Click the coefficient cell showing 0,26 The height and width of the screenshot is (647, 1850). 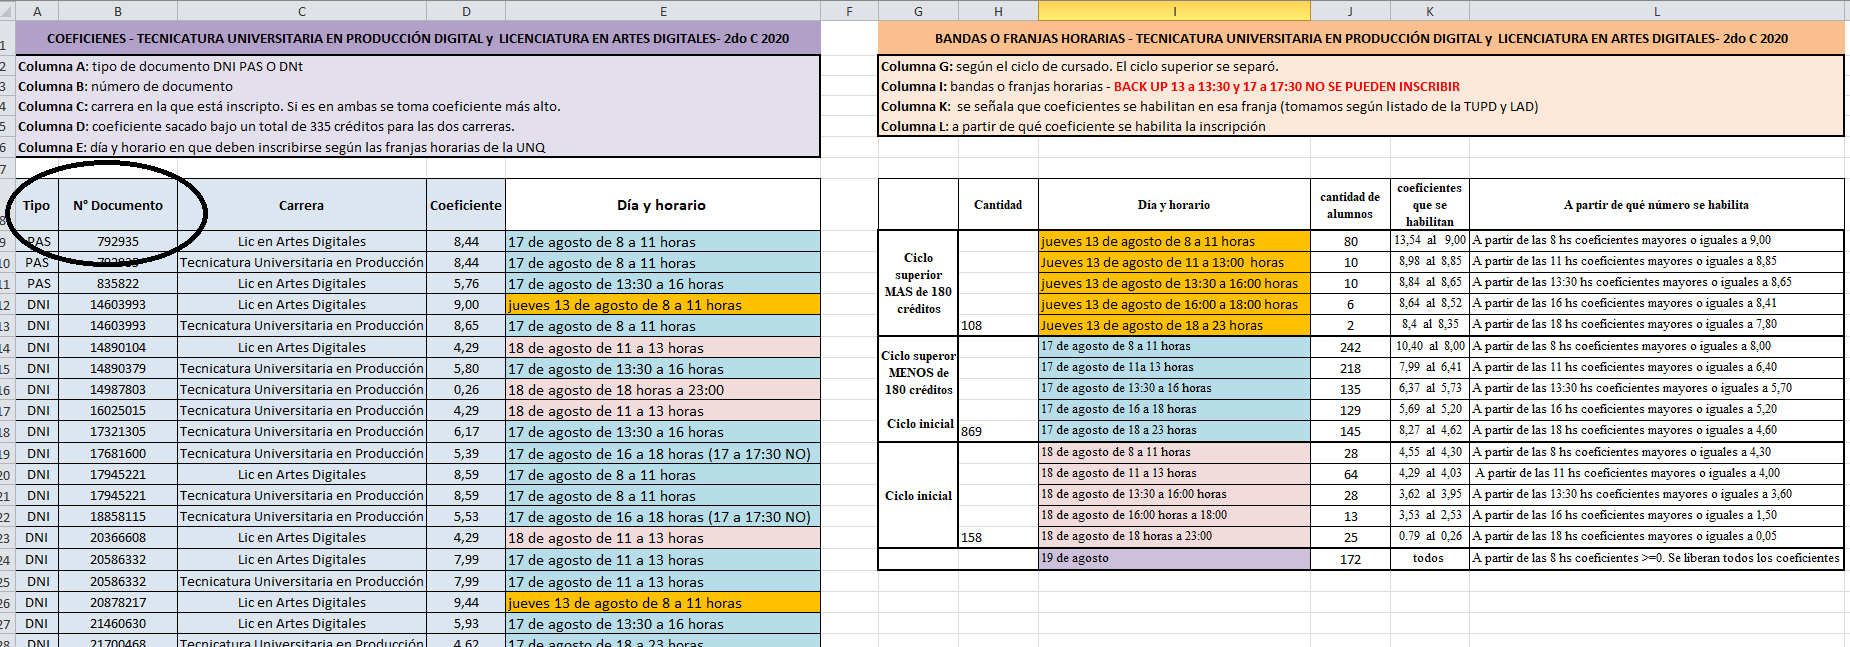click(x=466, y=389)
